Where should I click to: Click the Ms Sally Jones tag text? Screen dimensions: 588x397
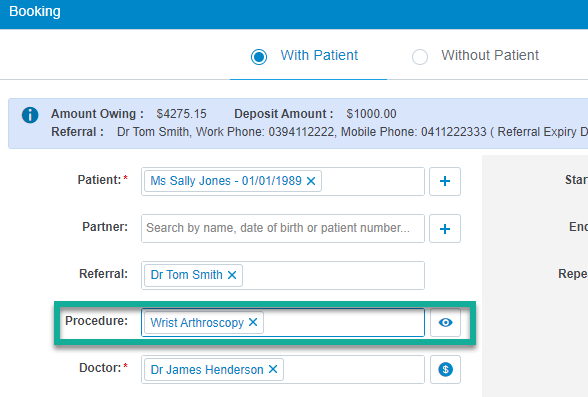point(226,181)
